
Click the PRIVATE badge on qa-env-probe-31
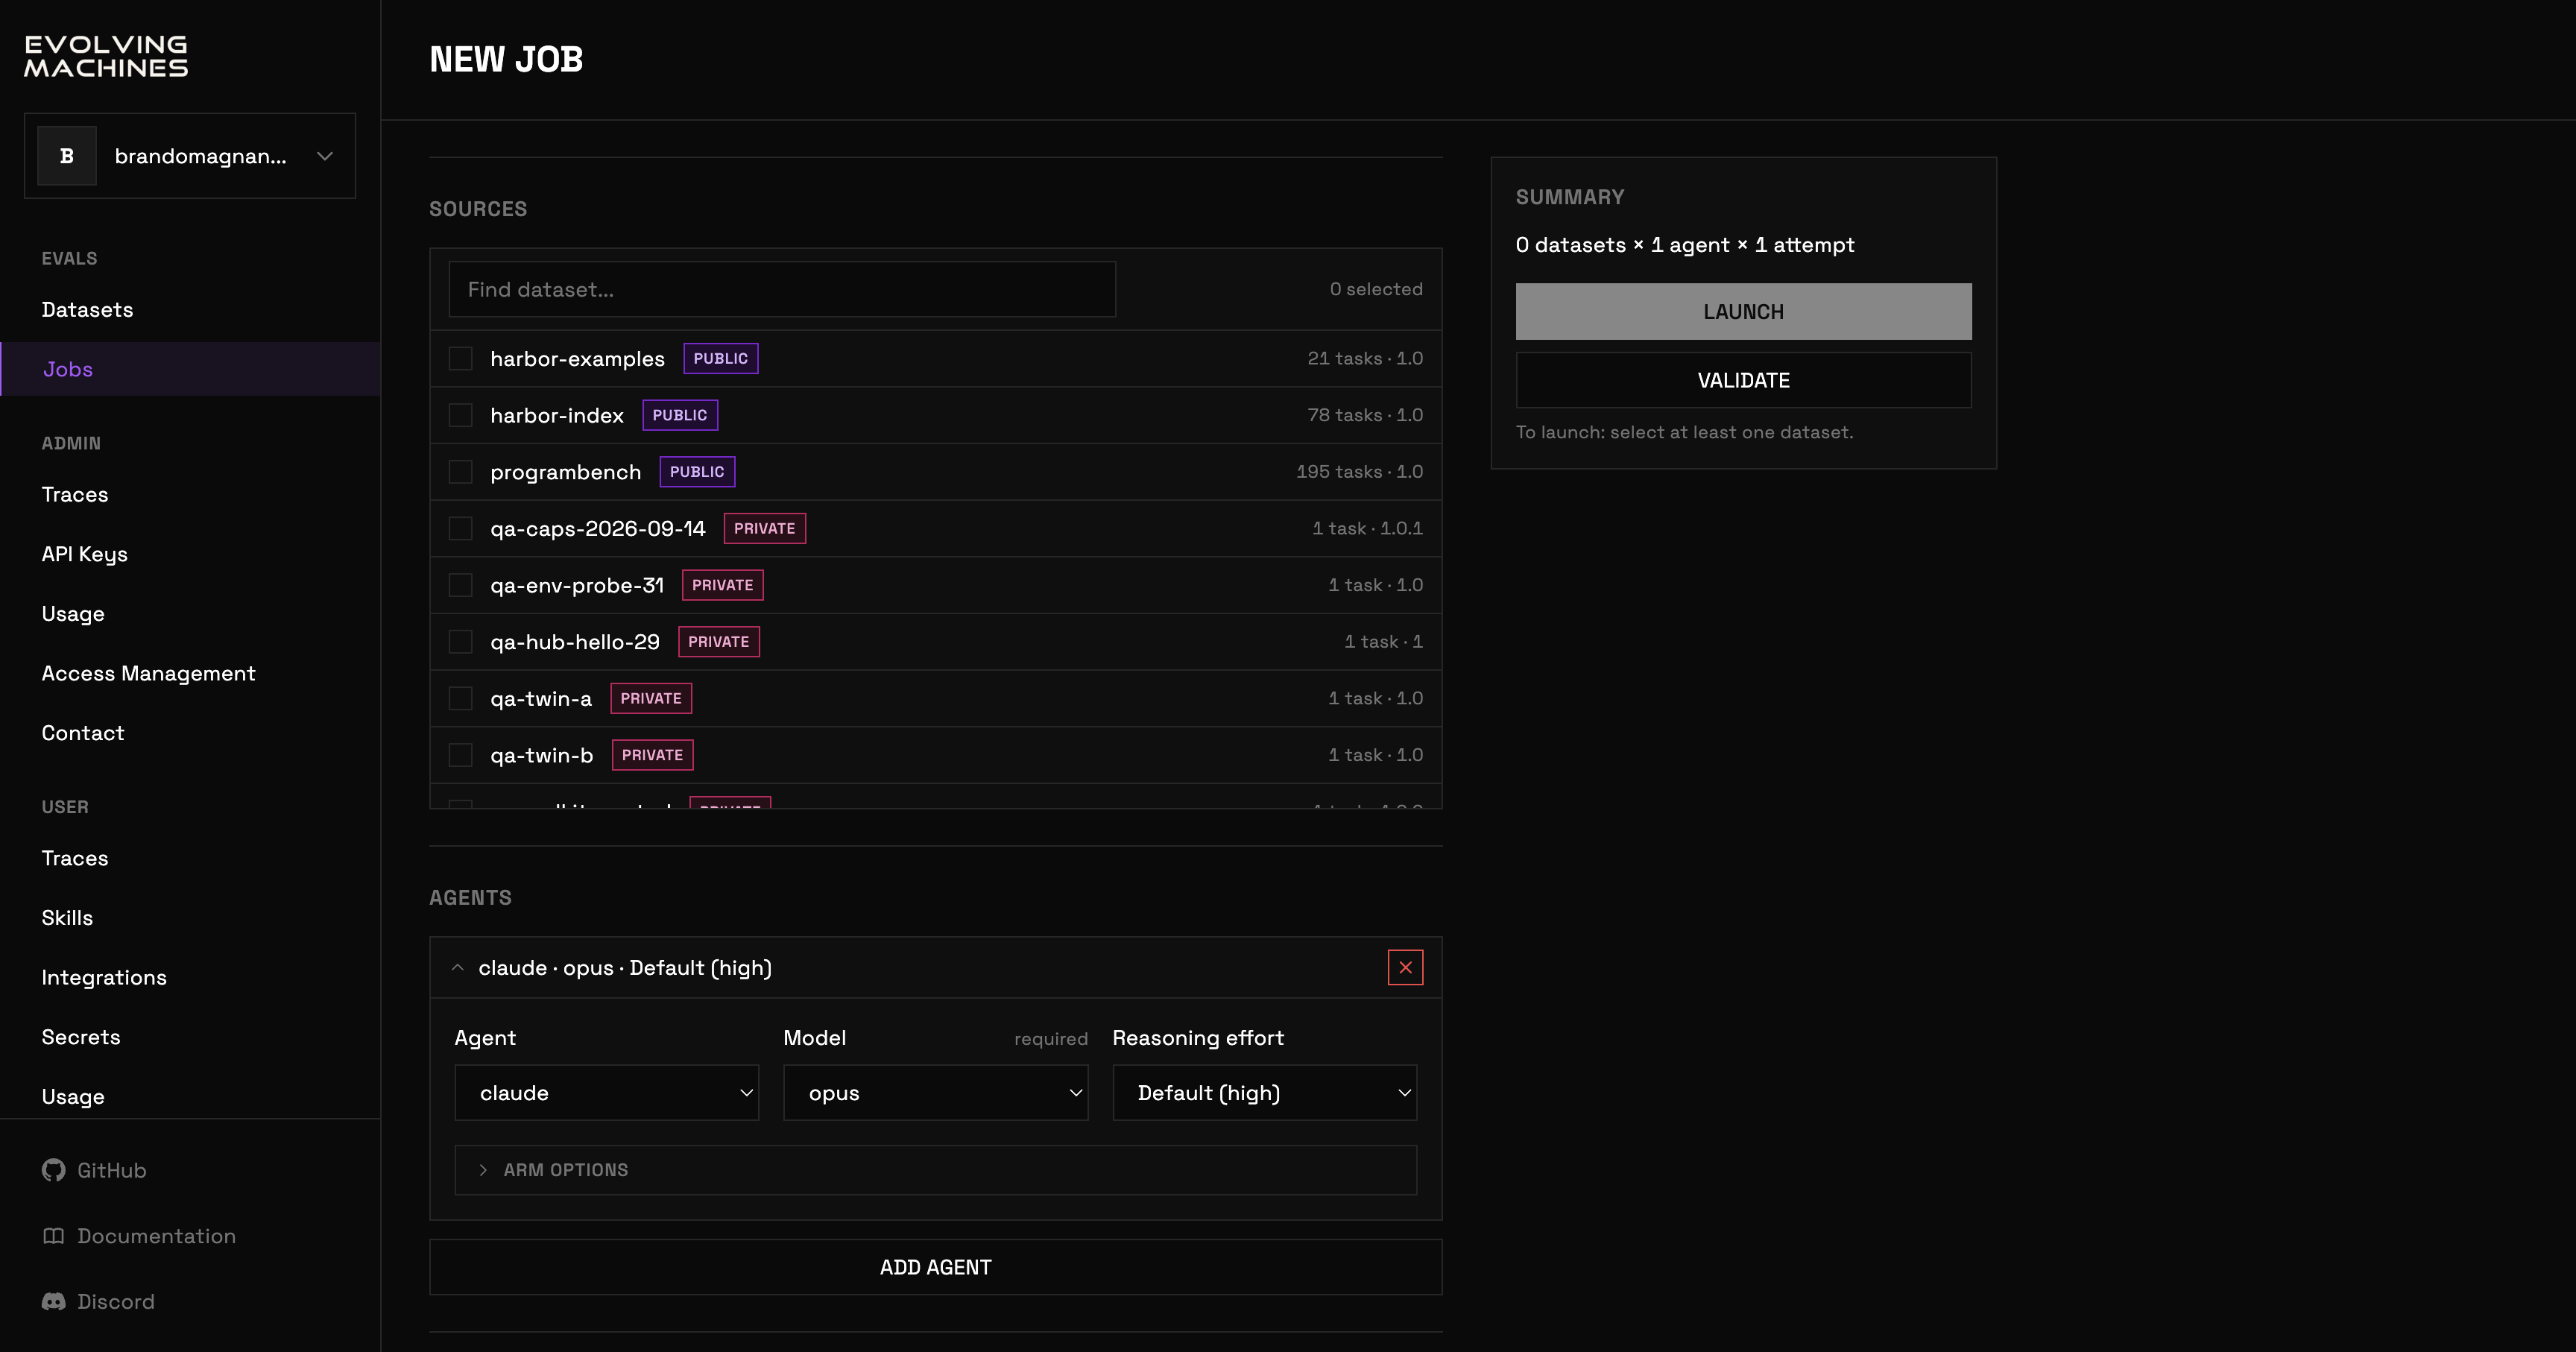723,585
